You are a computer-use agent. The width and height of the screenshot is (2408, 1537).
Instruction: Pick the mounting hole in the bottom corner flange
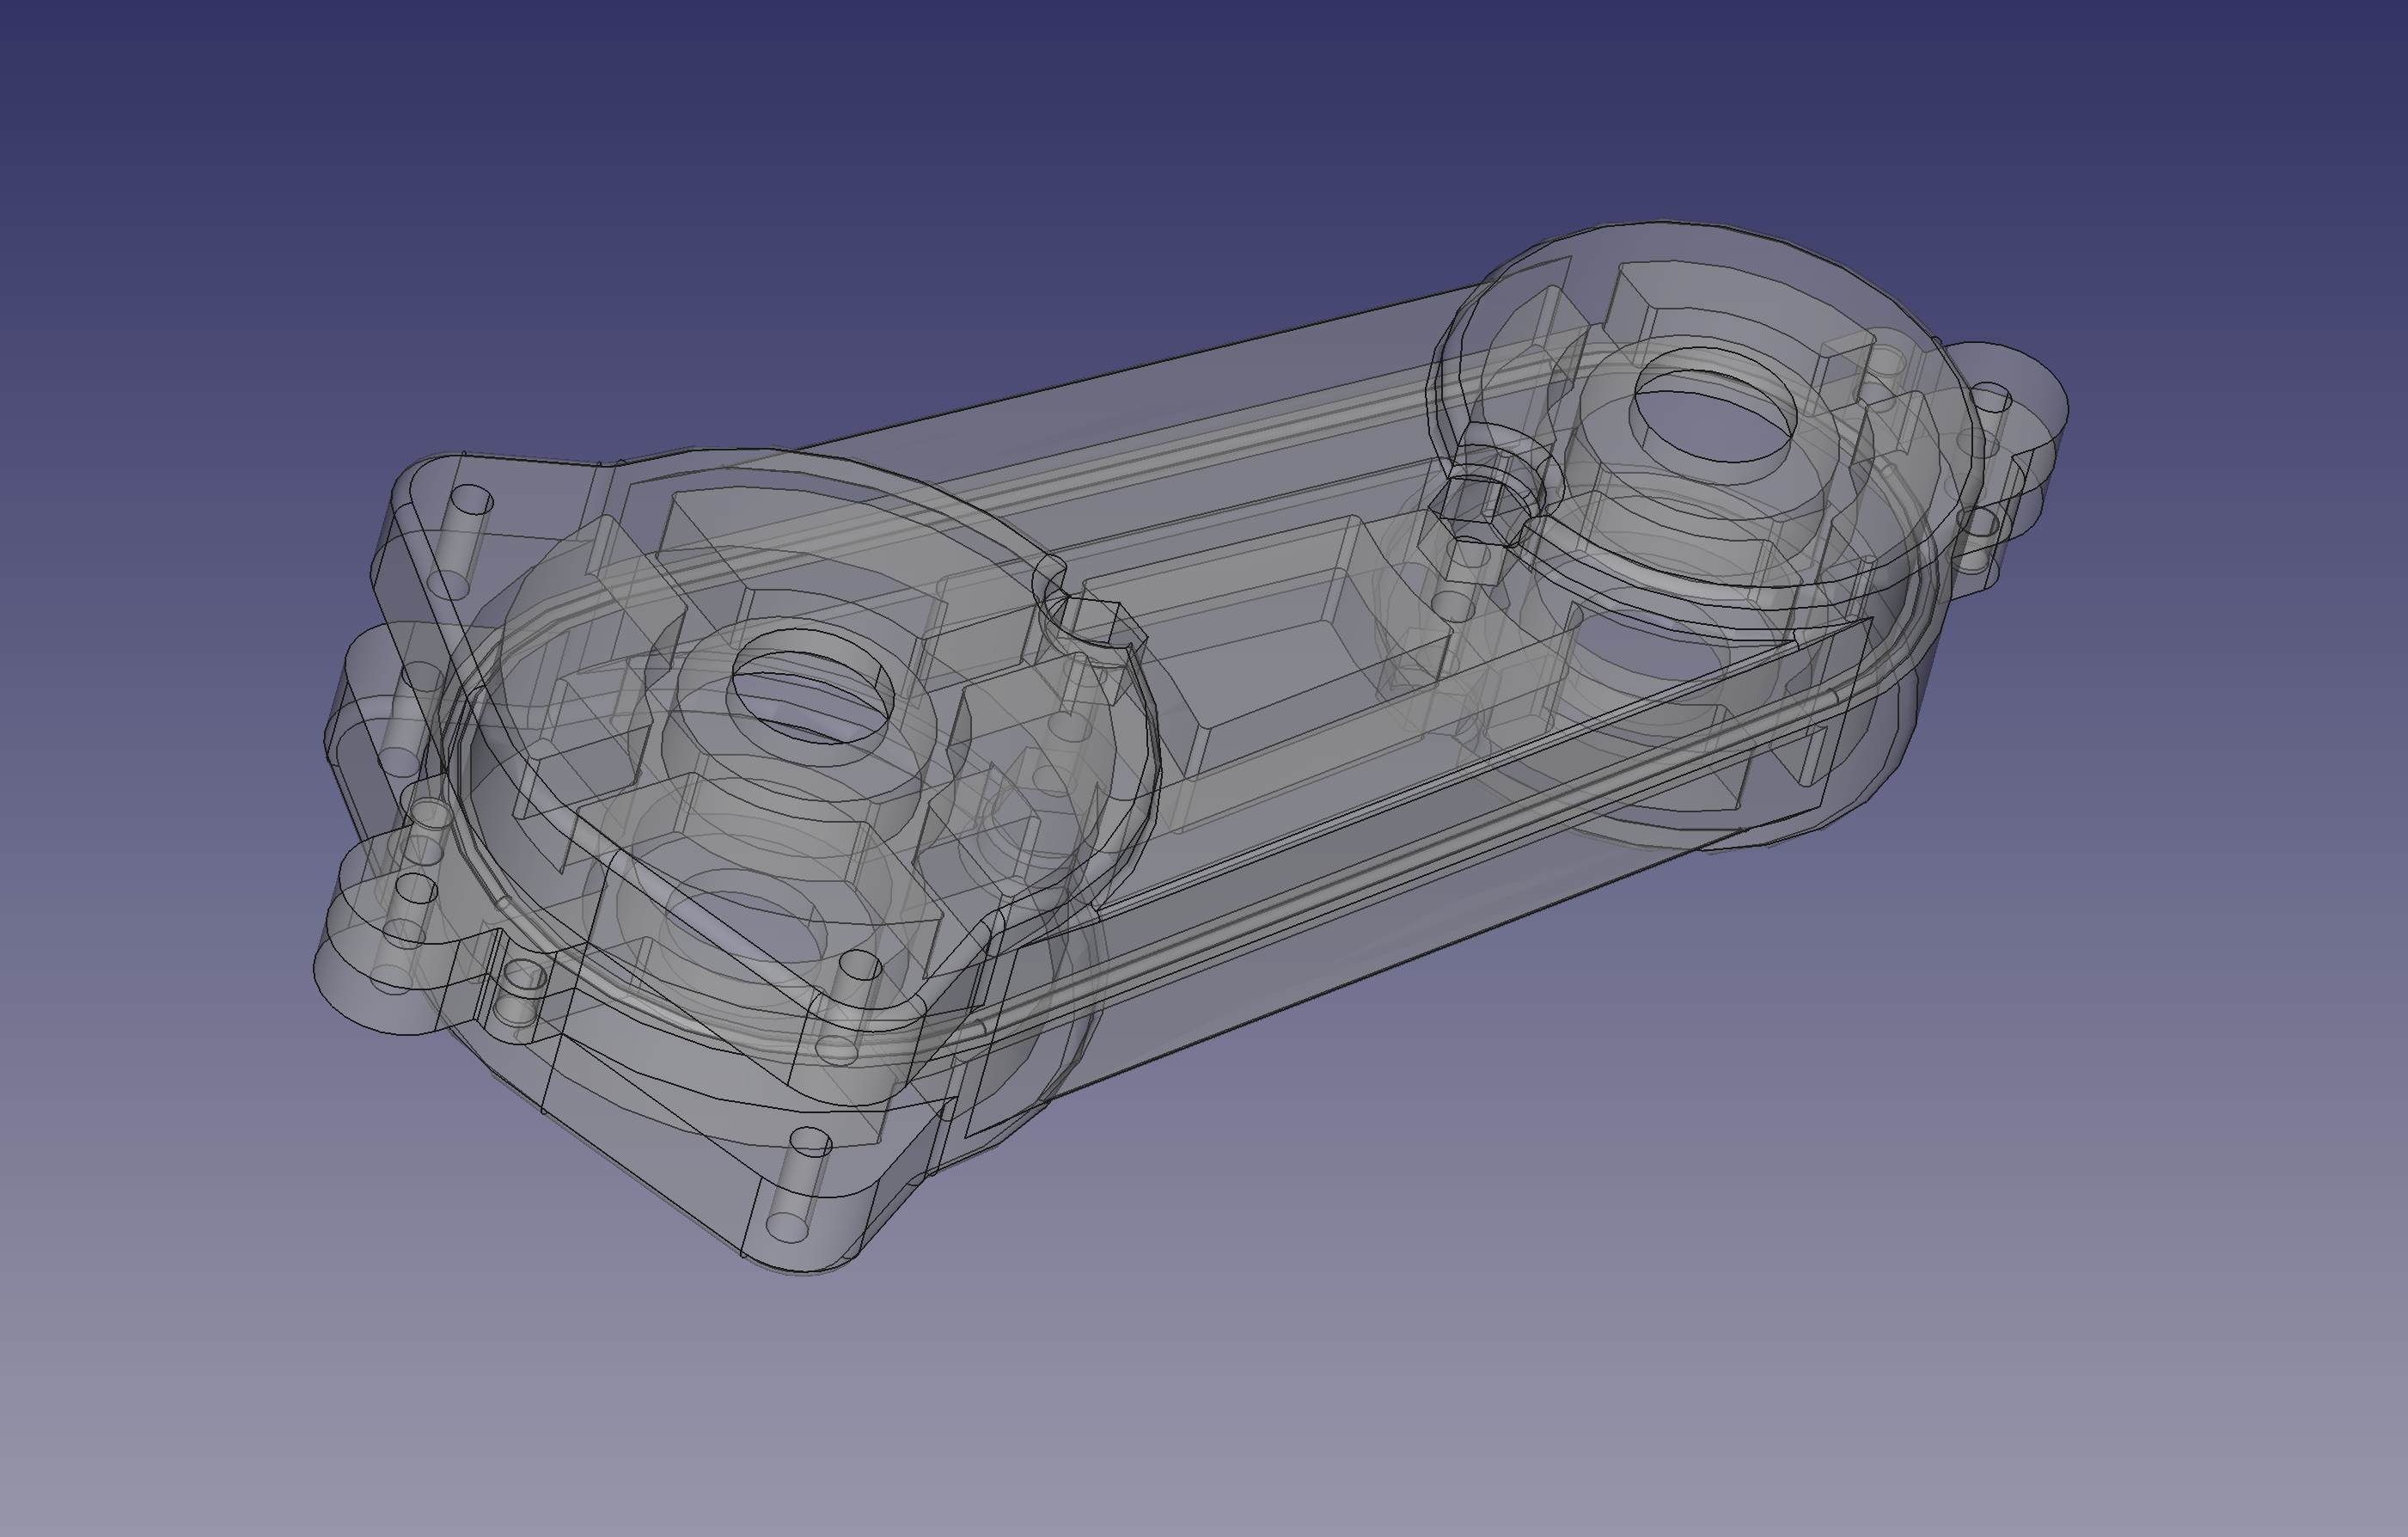pos(810,1142)
